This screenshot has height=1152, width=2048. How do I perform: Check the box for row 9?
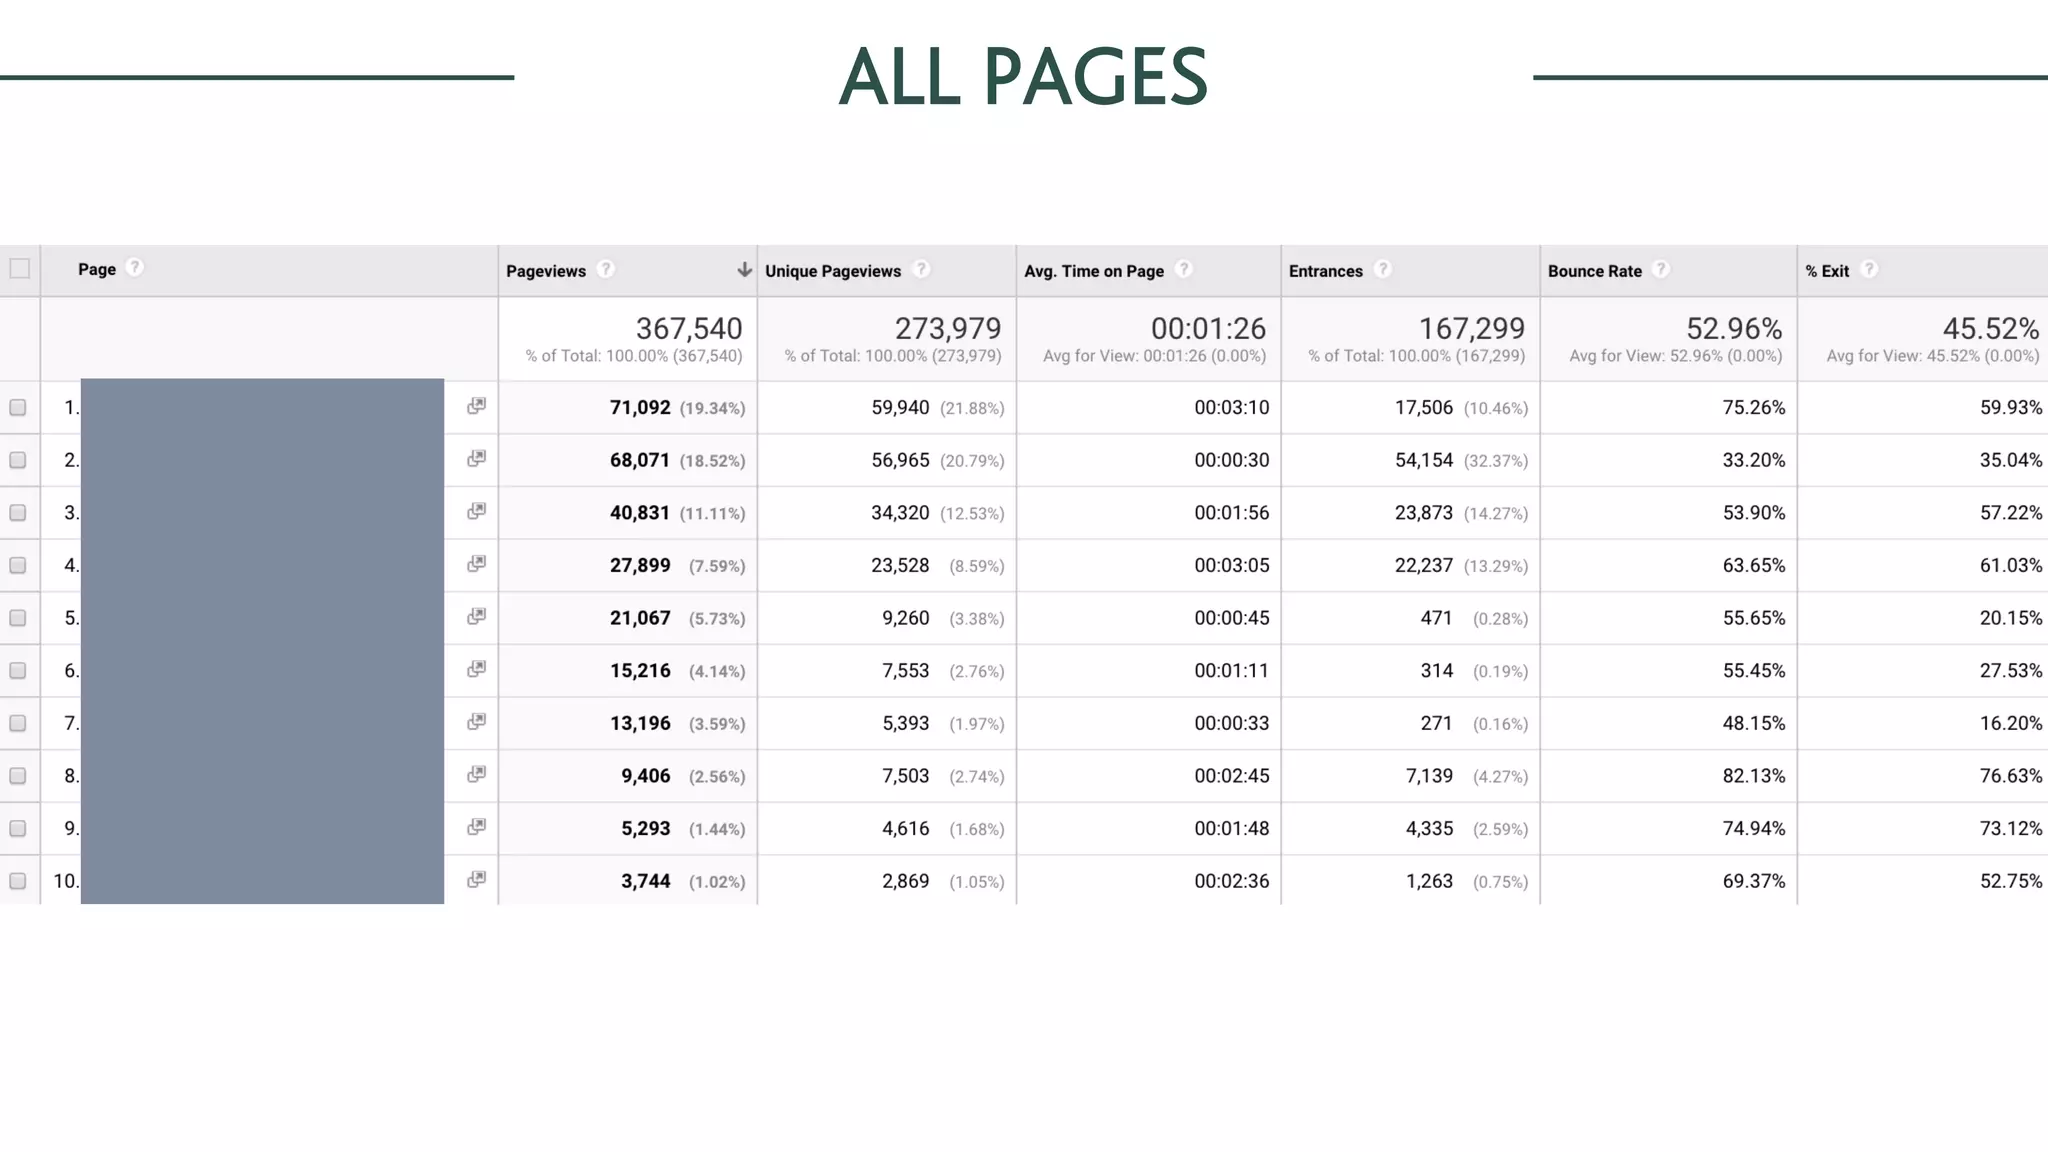click(x=18, y=829)
